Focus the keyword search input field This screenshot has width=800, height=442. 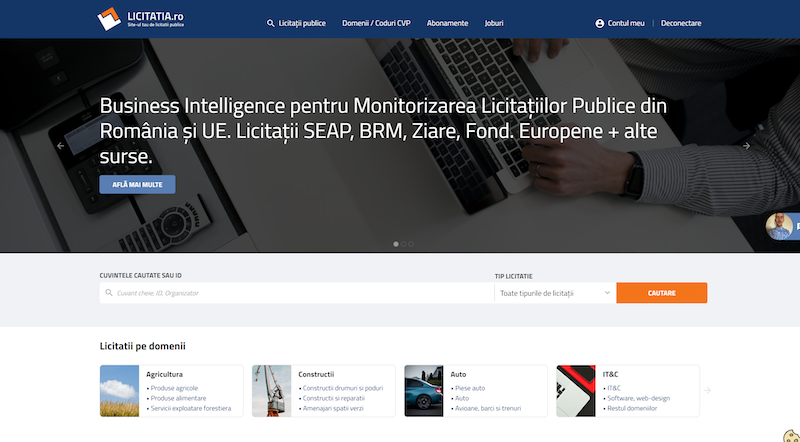coord(297,293)
